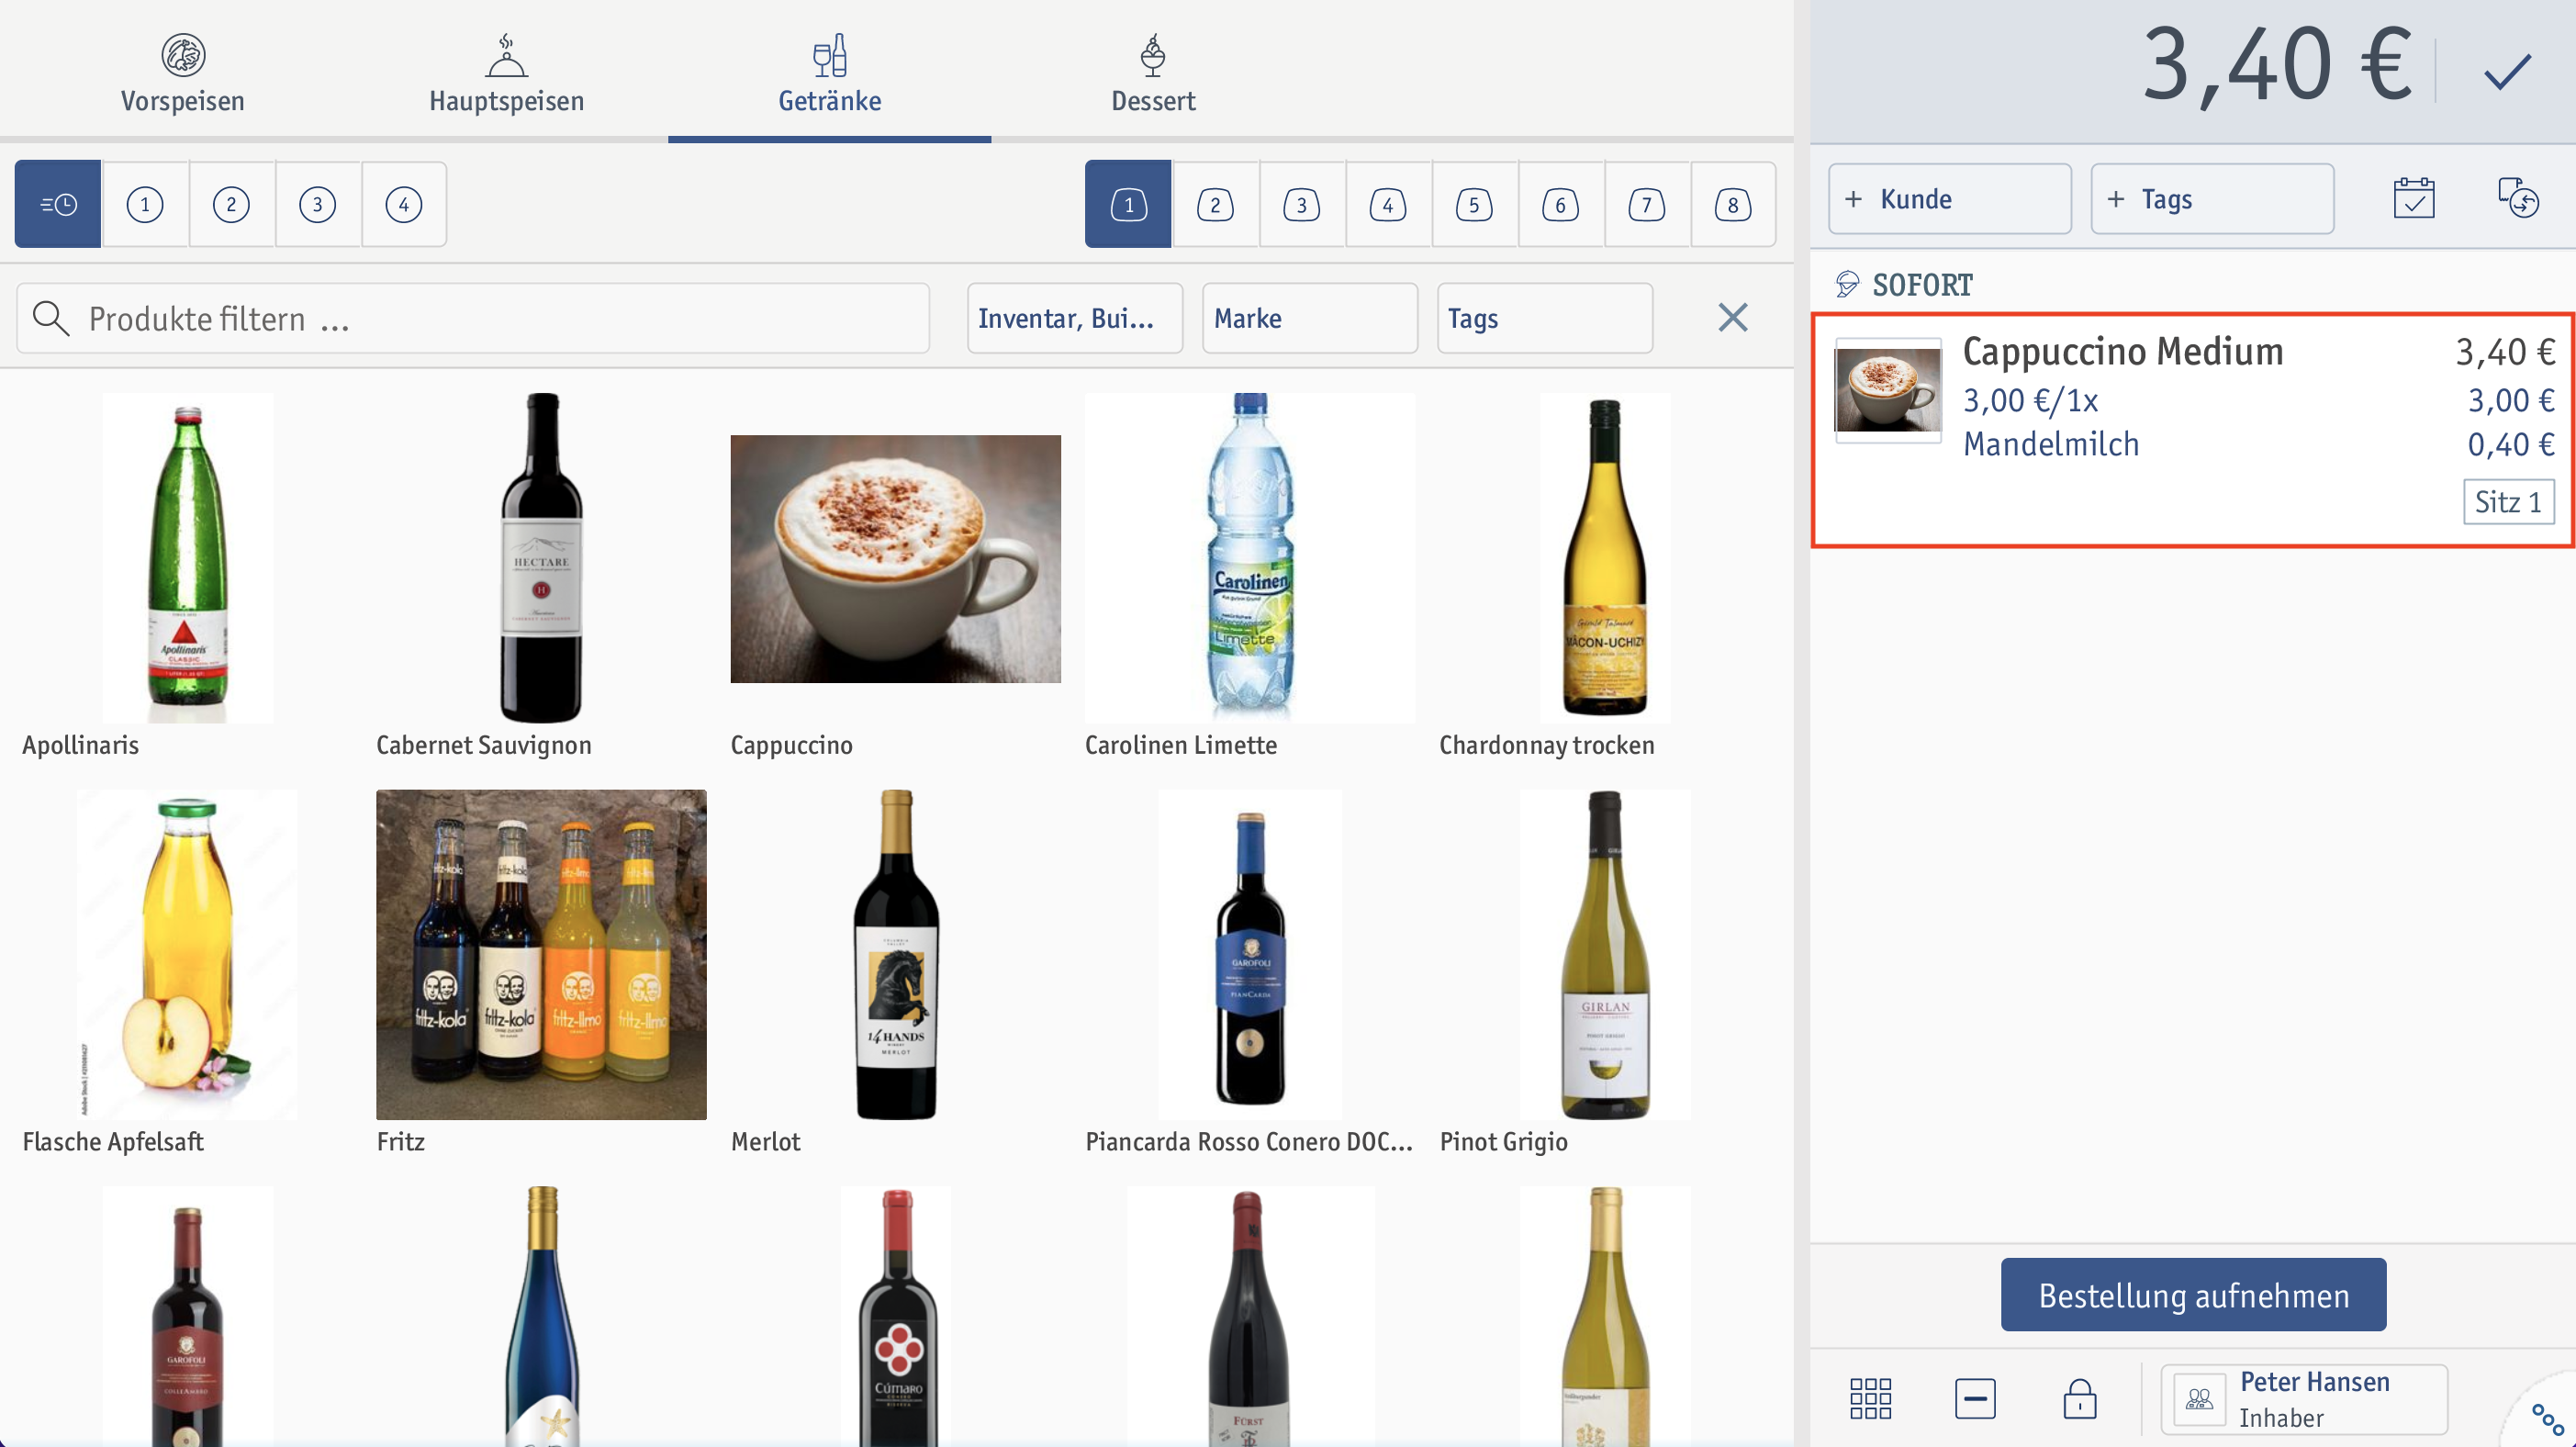
Task: Open the Marke filter dropdown
Action: coord(1310,318)
